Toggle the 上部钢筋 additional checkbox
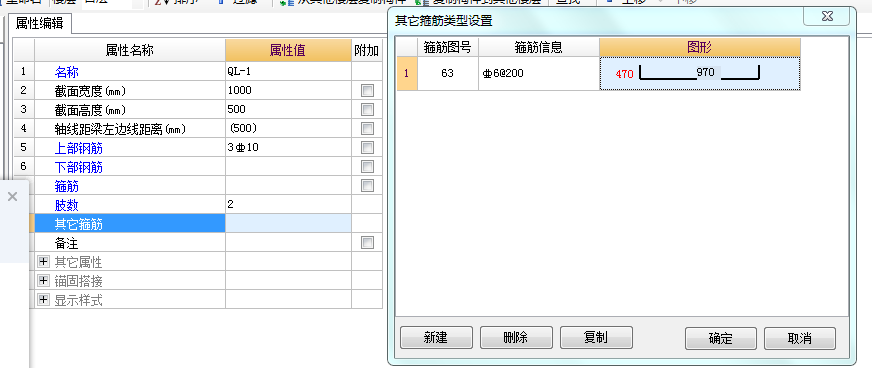 [367, 148]
